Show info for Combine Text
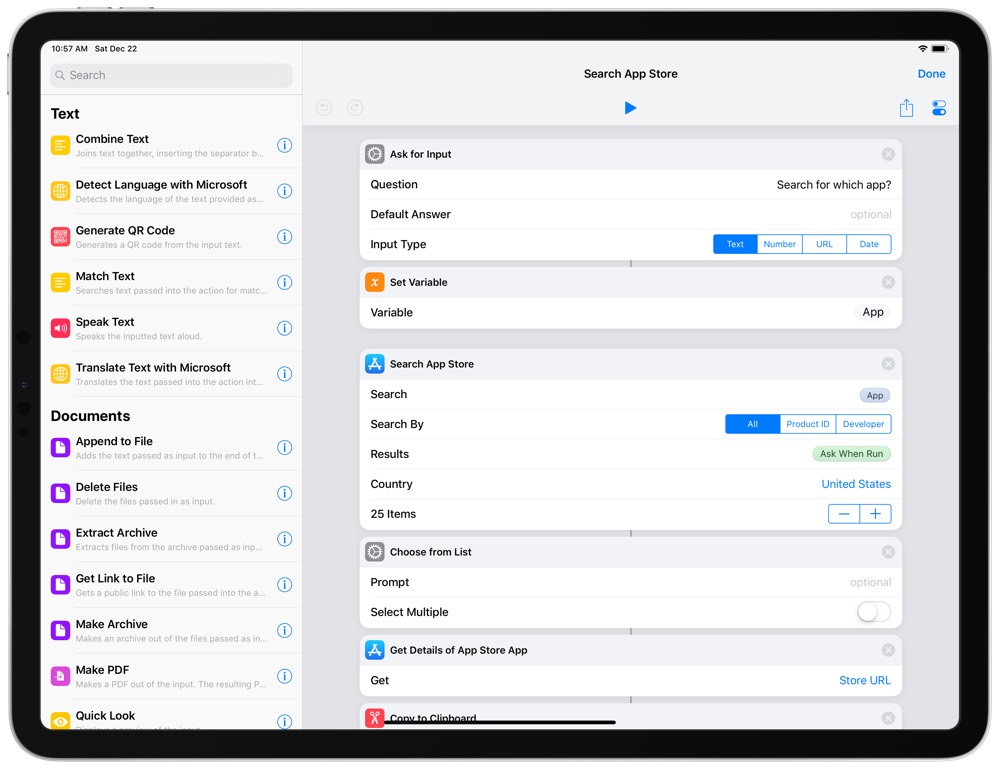 coord(284,145)
